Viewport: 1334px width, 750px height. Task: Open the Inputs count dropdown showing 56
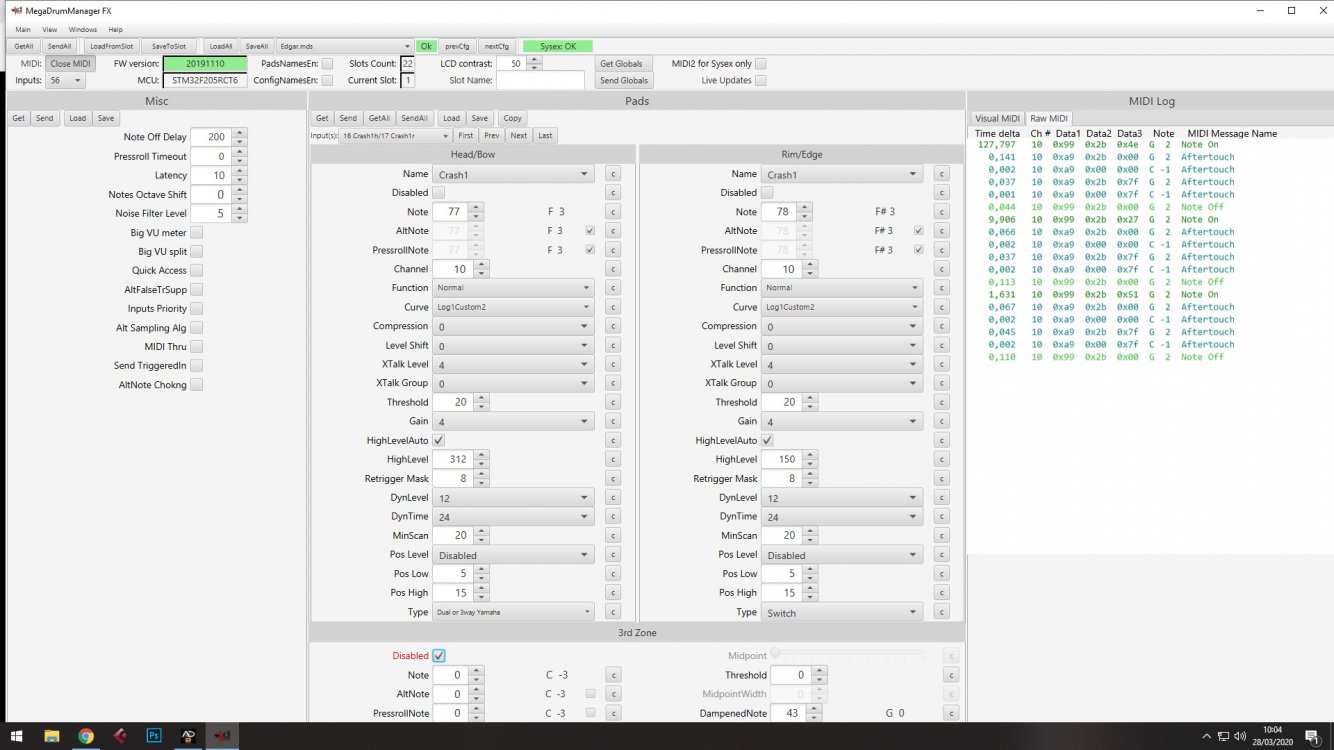click(x=65, y=80)
